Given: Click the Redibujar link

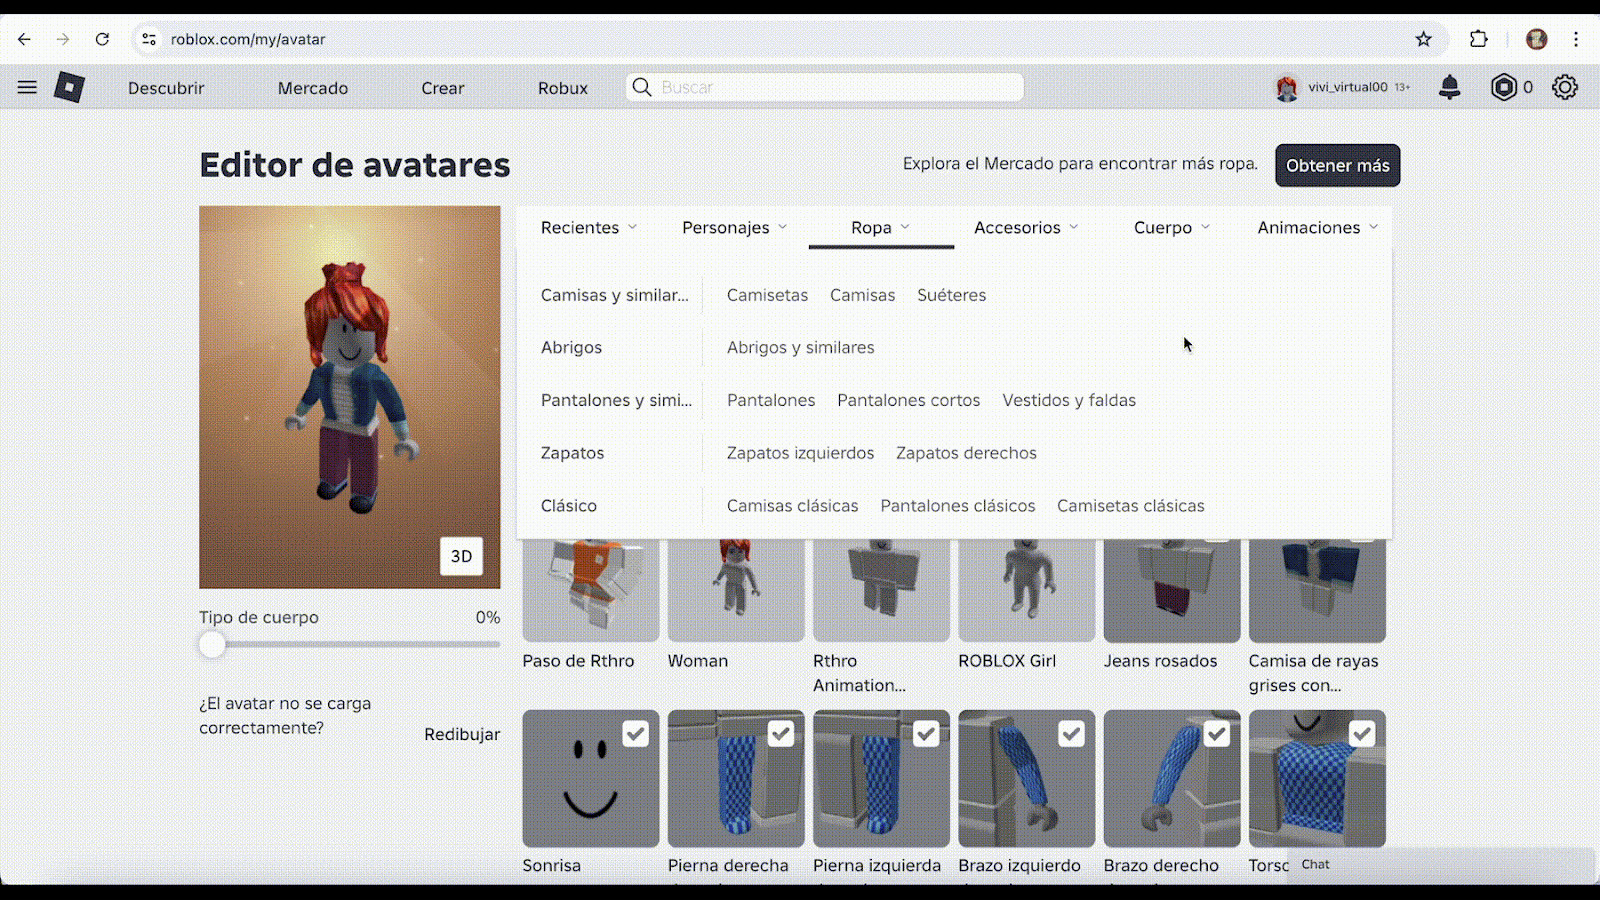Looking at the screenshot, I should pos(462,734).
